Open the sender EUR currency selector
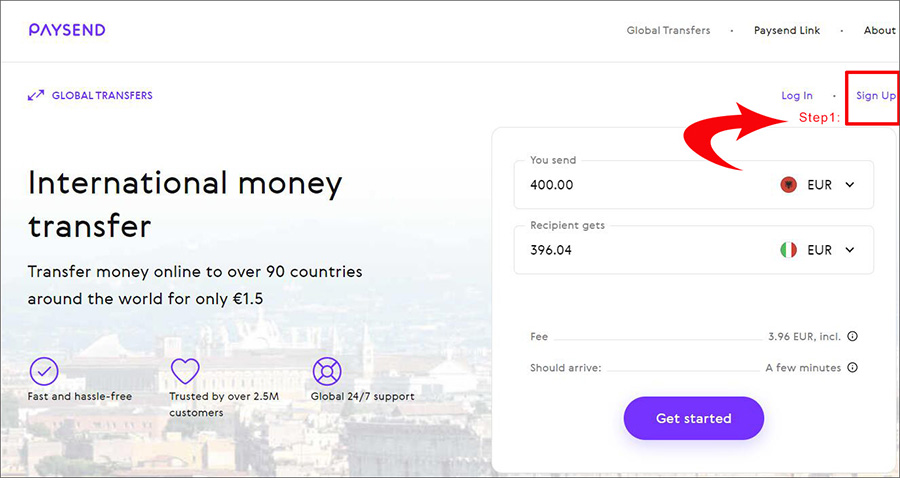Image resolution: width=900 pixels, height=482 pixels. [817, 185]
